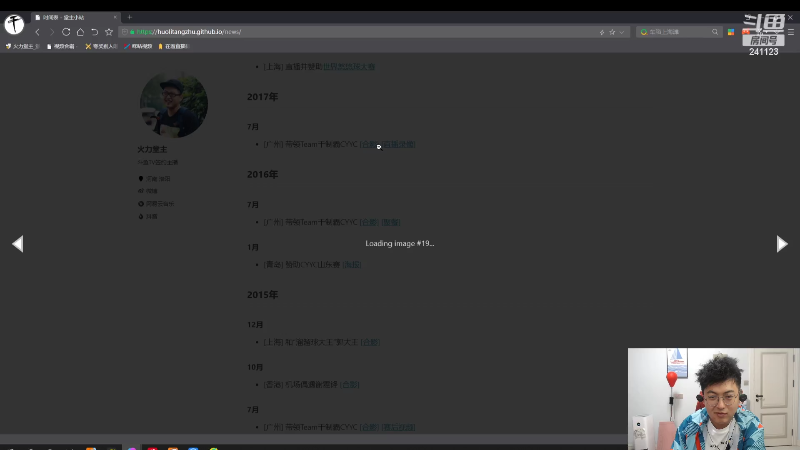This screenshot has height=450, width=800.
Task: Open the second bookmark with page icon
Action: click(61, 46)
